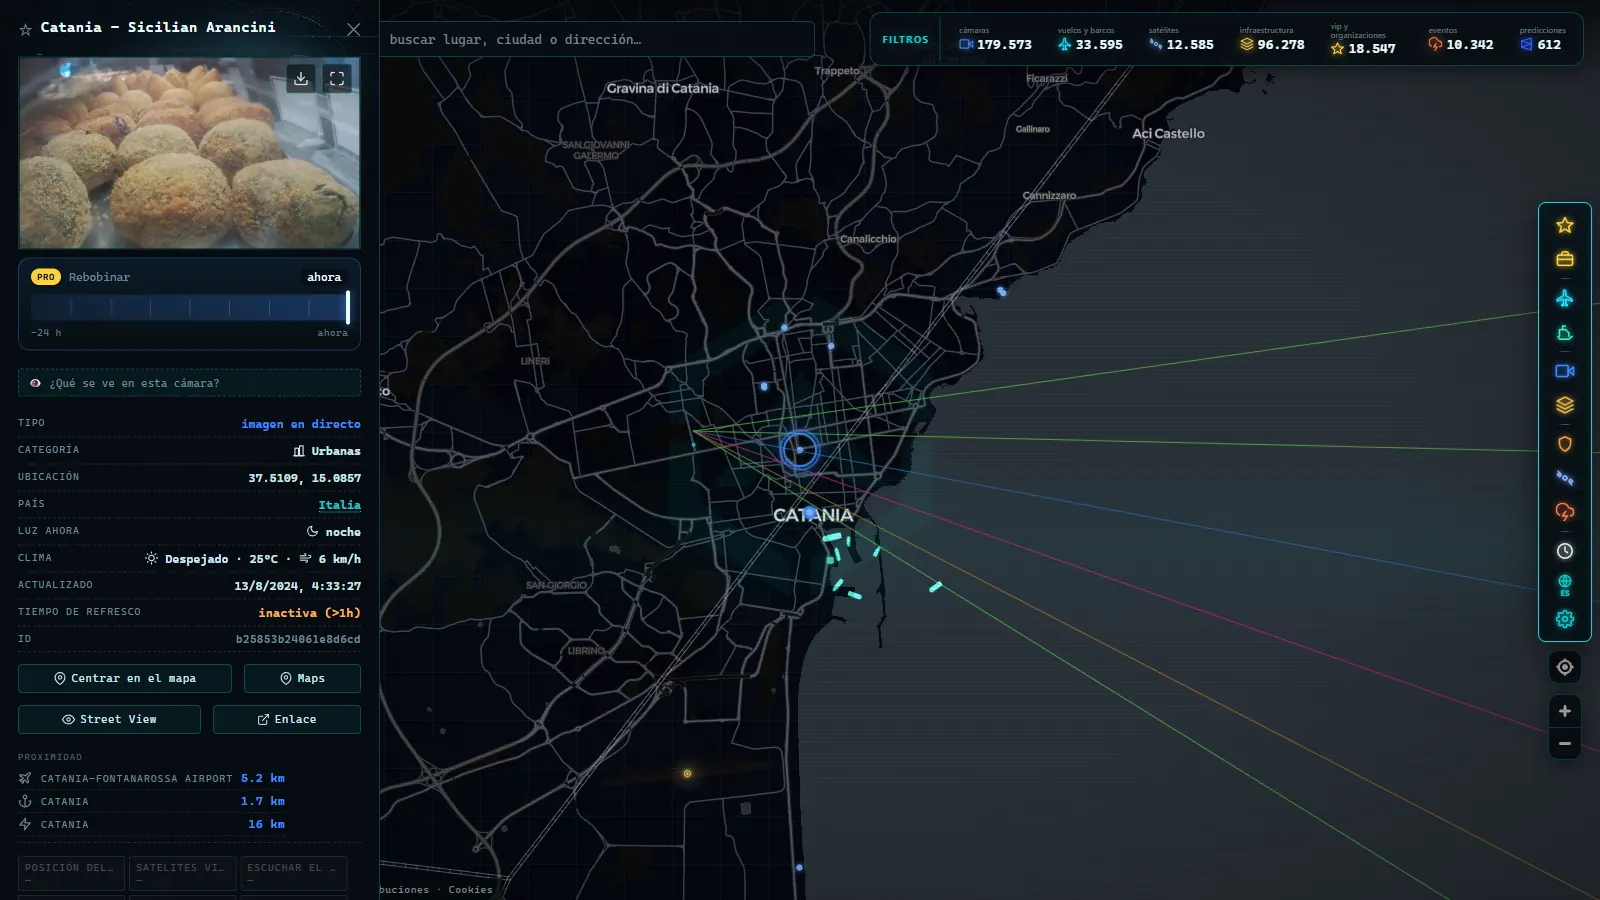1600x900 pixels.
Task: Ask ¿Qué se ve en esta cámara?
Action: (189, 383)
